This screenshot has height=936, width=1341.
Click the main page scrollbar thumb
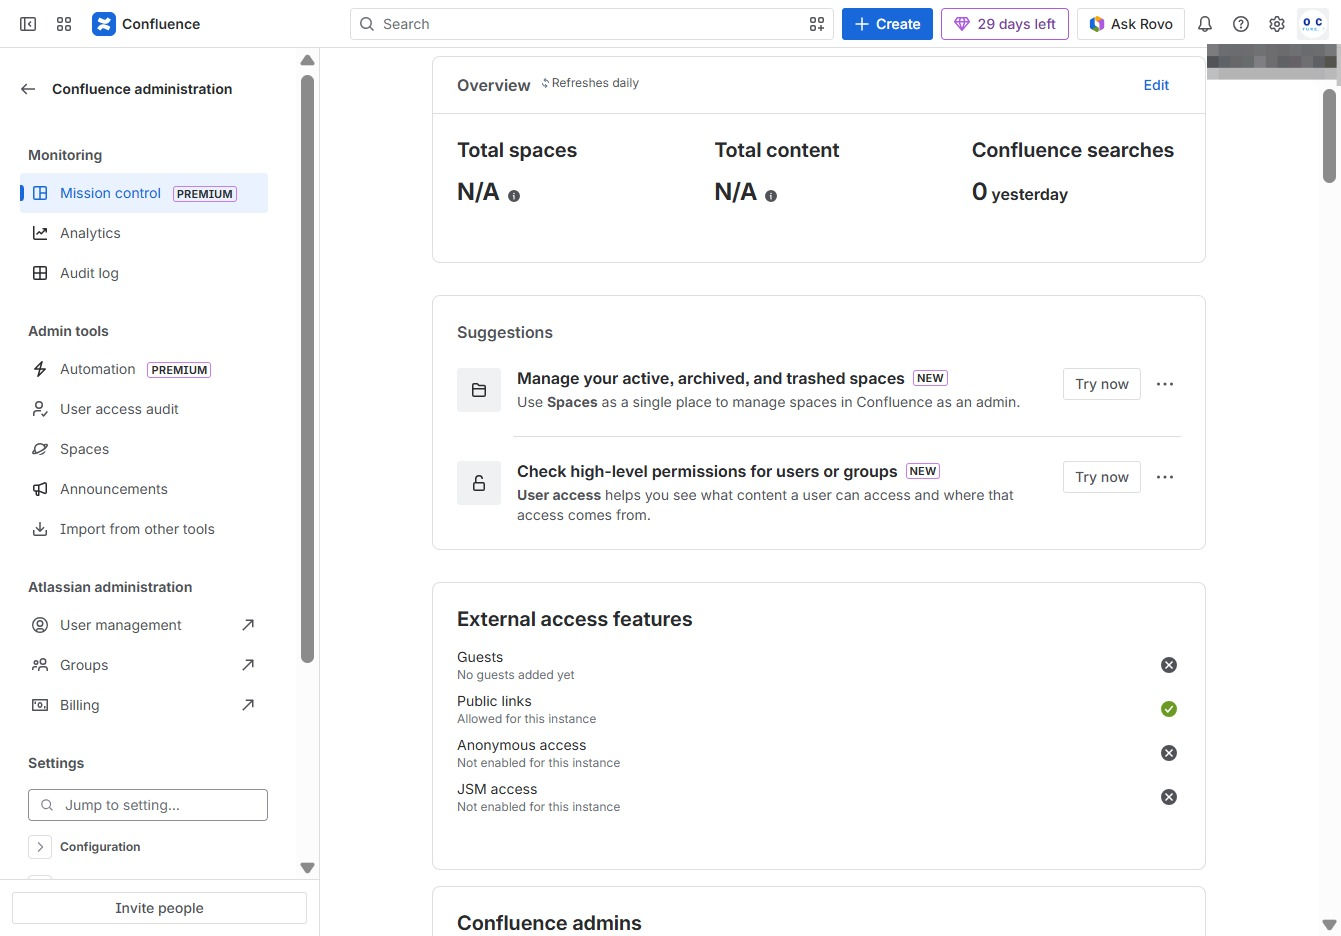click(1329, 136)
